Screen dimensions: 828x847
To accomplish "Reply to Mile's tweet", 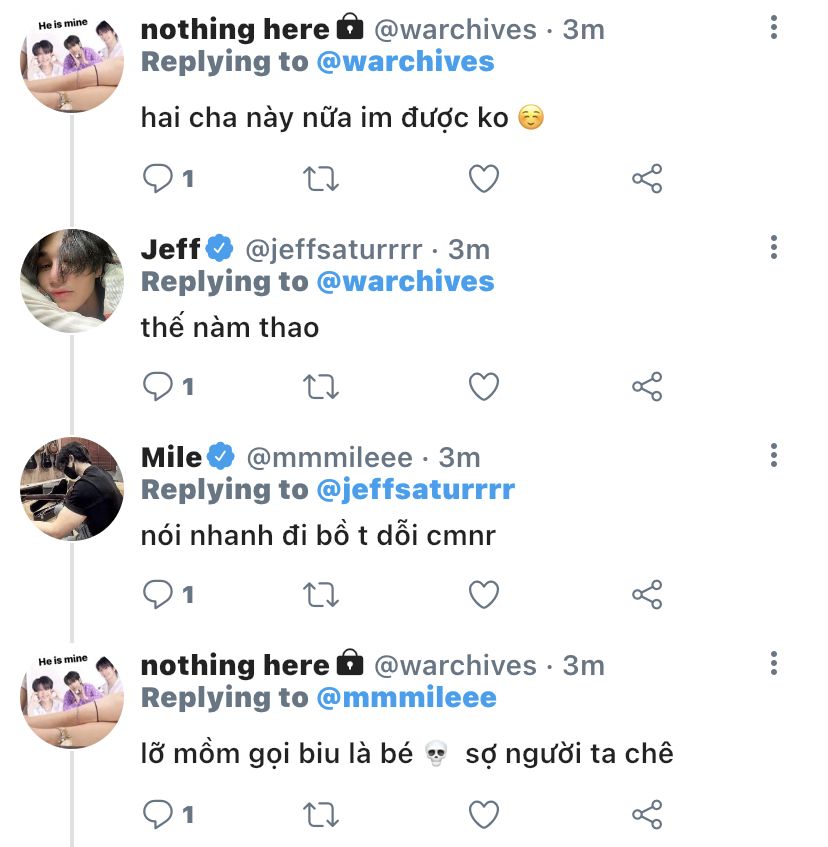I will (x=158, y=595).
